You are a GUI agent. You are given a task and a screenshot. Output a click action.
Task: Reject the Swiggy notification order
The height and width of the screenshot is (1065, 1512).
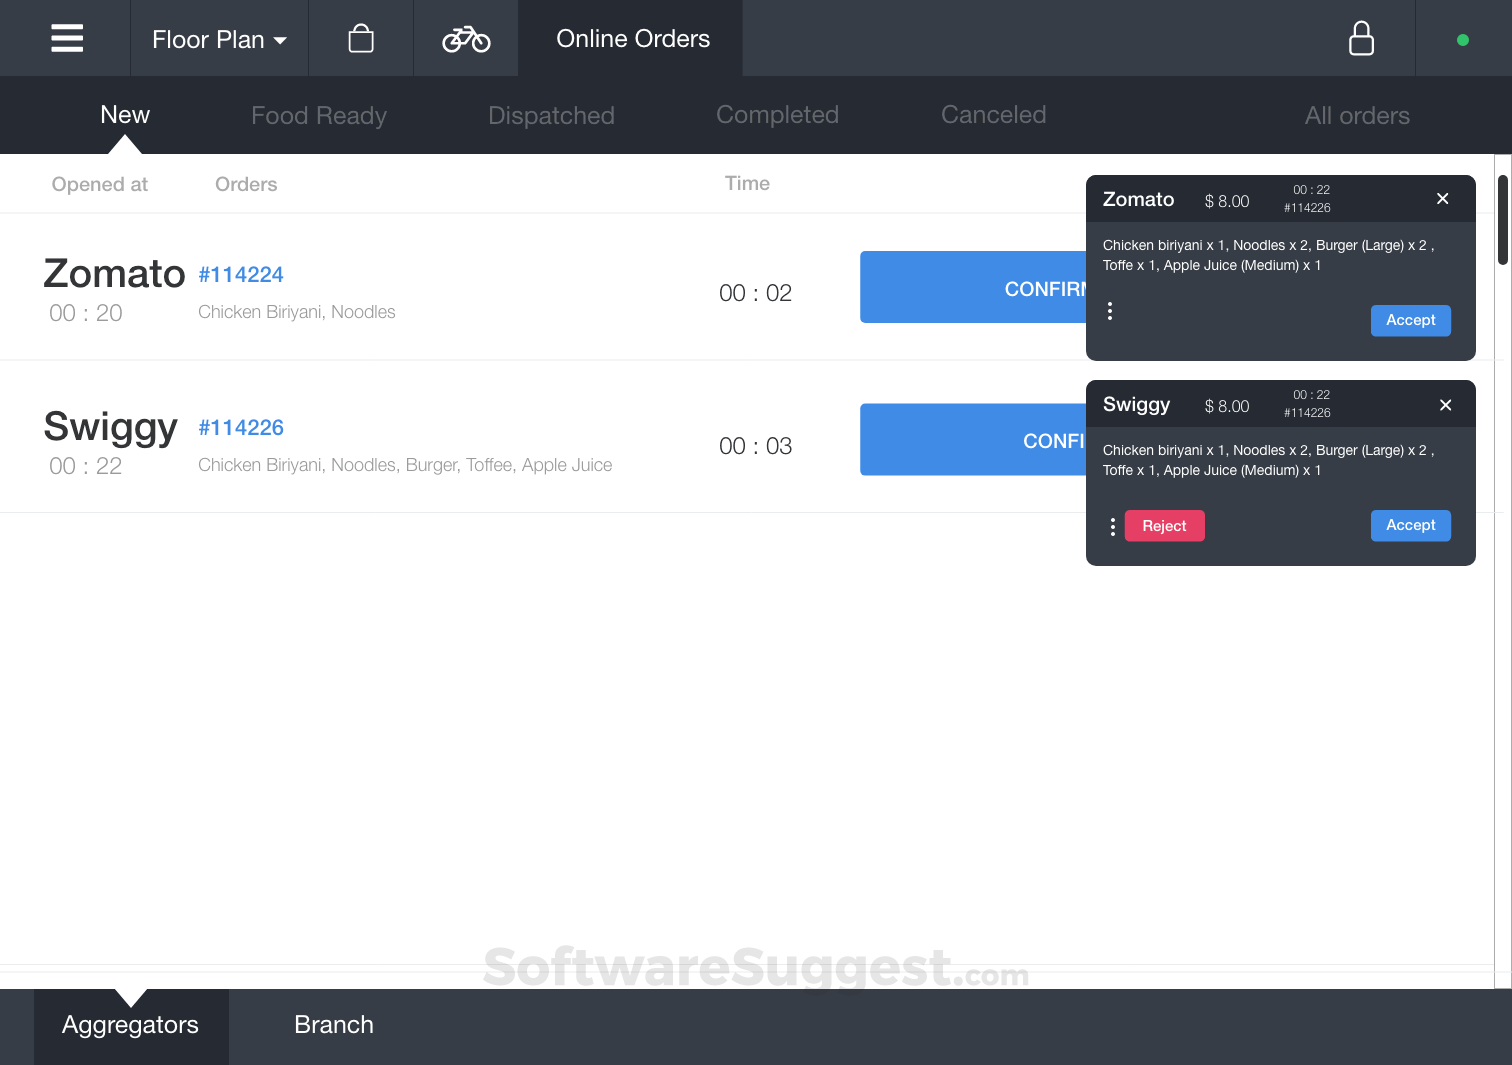pos(1164,526)
